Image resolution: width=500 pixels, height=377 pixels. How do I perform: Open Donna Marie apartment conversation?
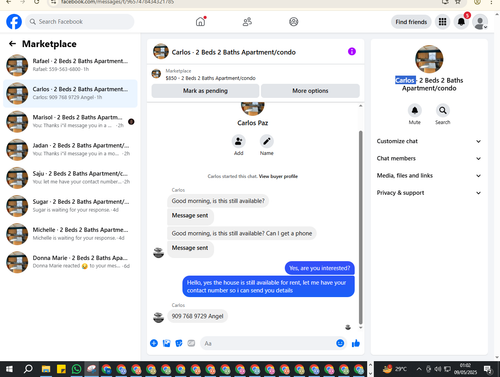pyautogui.click(x=70, y=262)
